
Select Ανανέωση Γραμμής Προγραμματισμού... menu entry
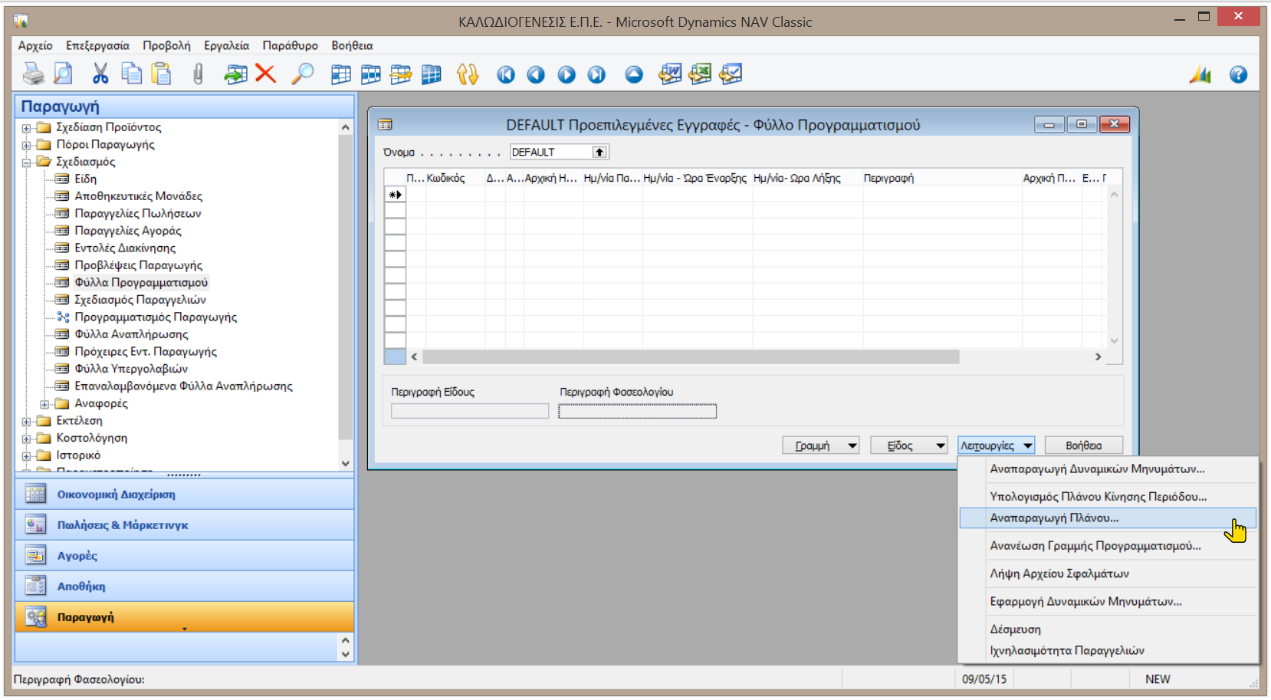pos(1107,546)
